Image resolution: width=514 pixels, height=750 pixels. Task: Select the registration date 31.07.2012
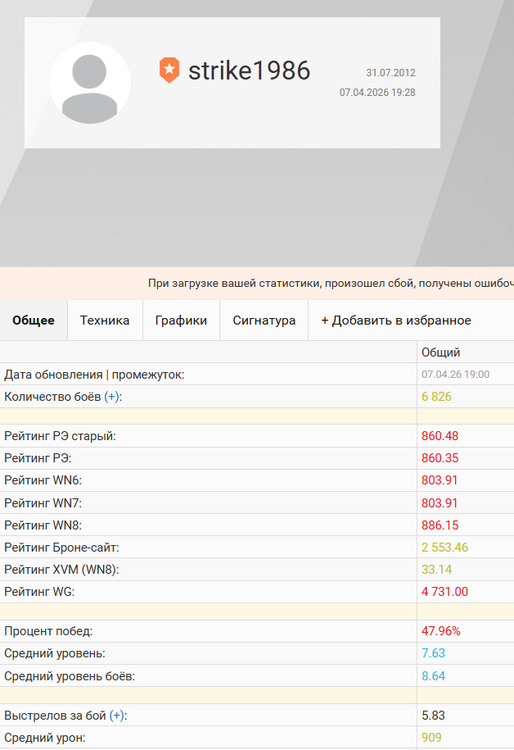coord(391,73)
